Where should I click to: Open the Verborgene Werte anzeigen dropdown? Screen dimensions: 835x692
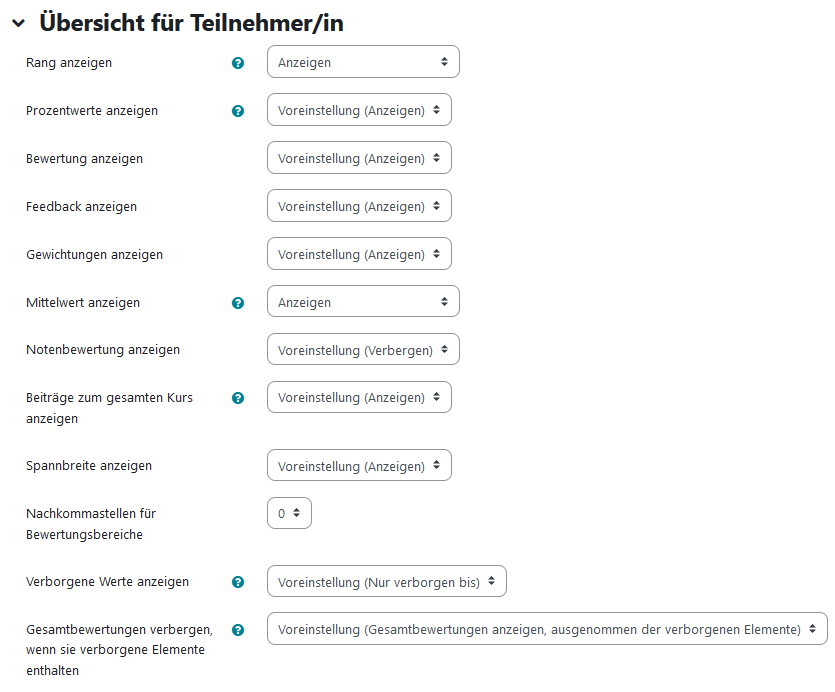387,581
